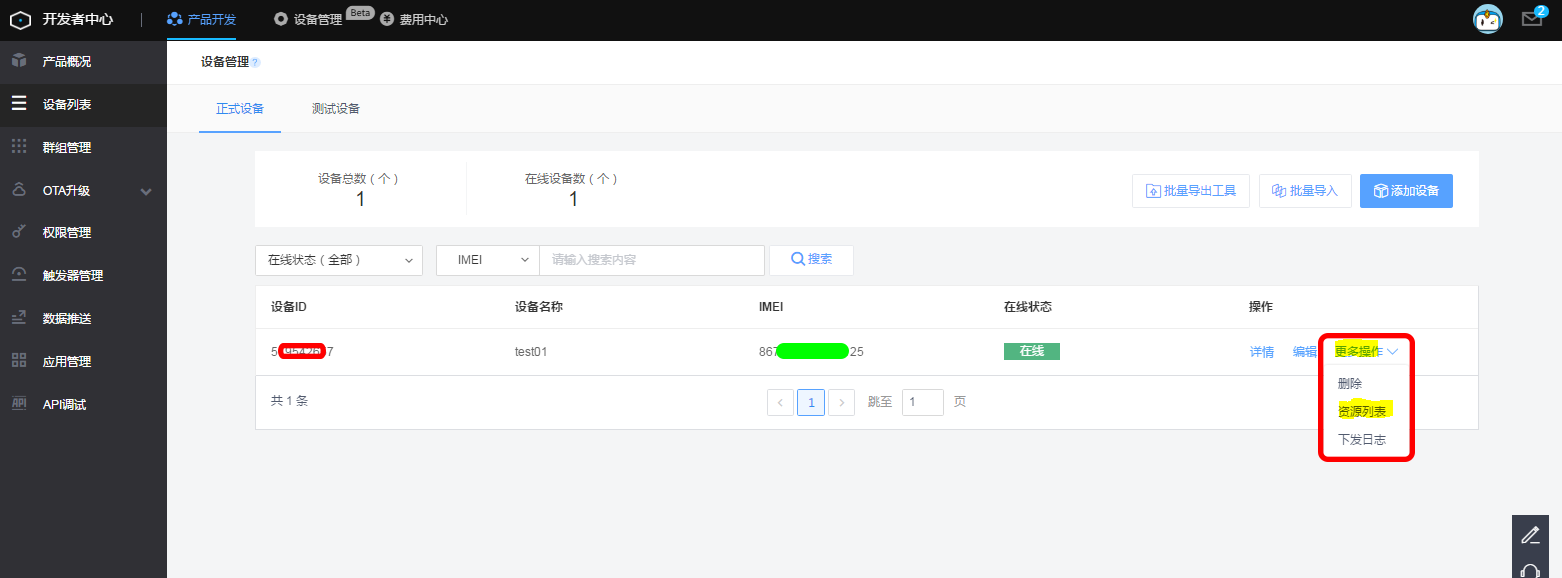Select the 数据推送 sidebar icon
This screenshot has width=1562, height=578.
coord(18,317)
